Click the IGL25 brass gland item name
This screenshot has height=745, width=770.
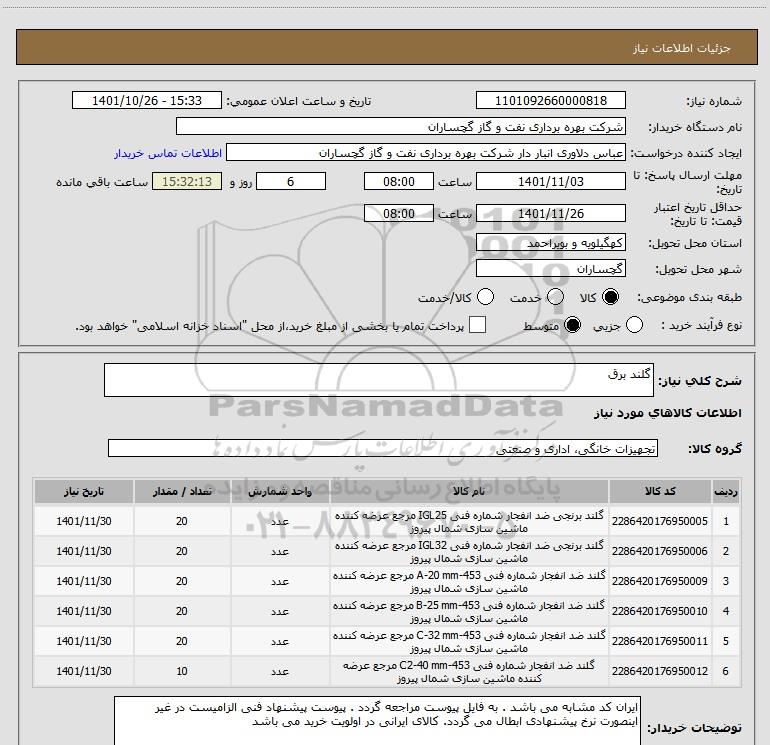[469, 522]
